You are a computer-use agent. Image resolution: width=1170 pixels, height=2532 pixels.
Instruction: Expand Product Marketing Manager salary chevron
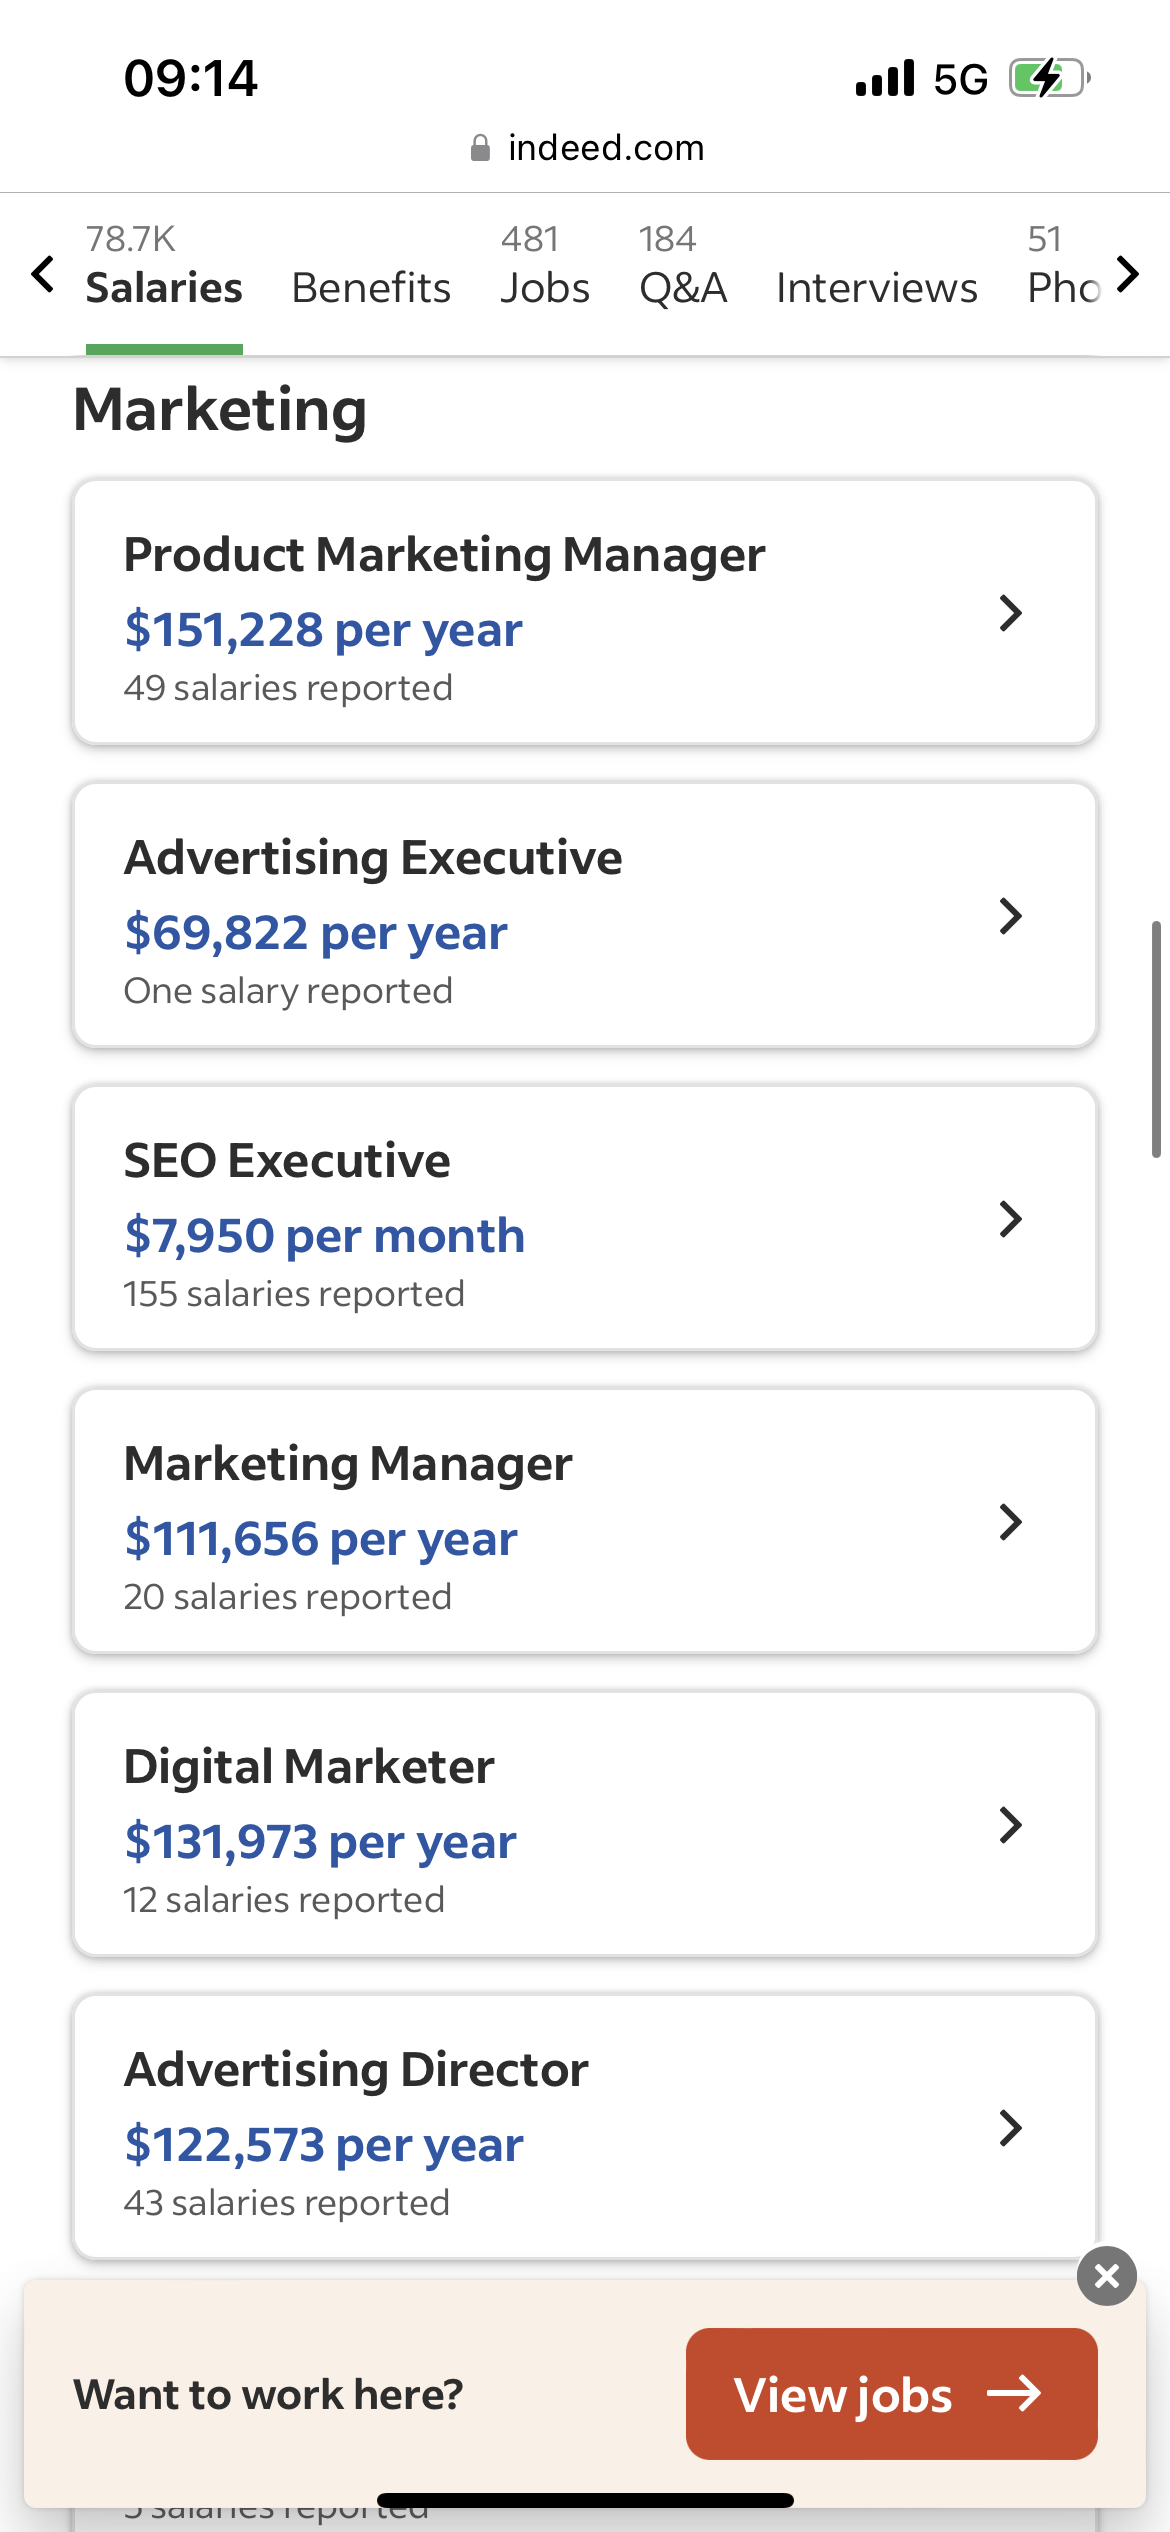click(1010, 613)
